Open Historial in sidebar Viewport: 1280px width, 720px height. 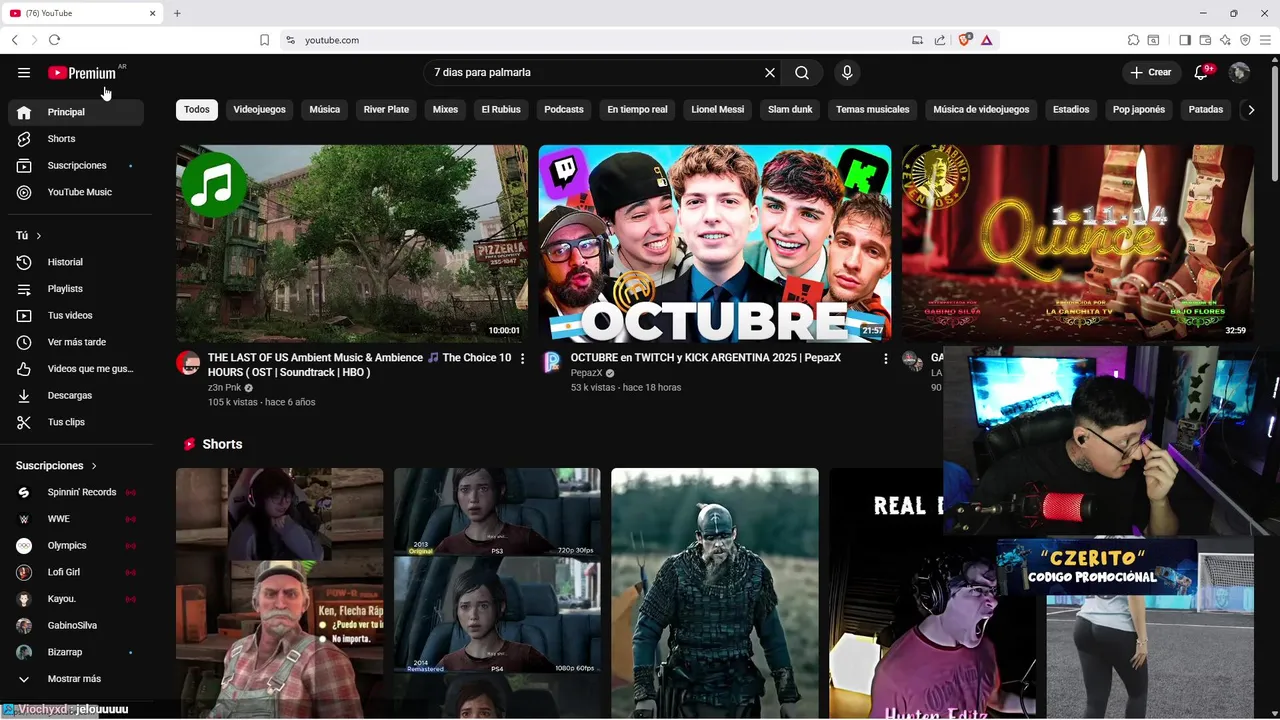click(76, 262)
